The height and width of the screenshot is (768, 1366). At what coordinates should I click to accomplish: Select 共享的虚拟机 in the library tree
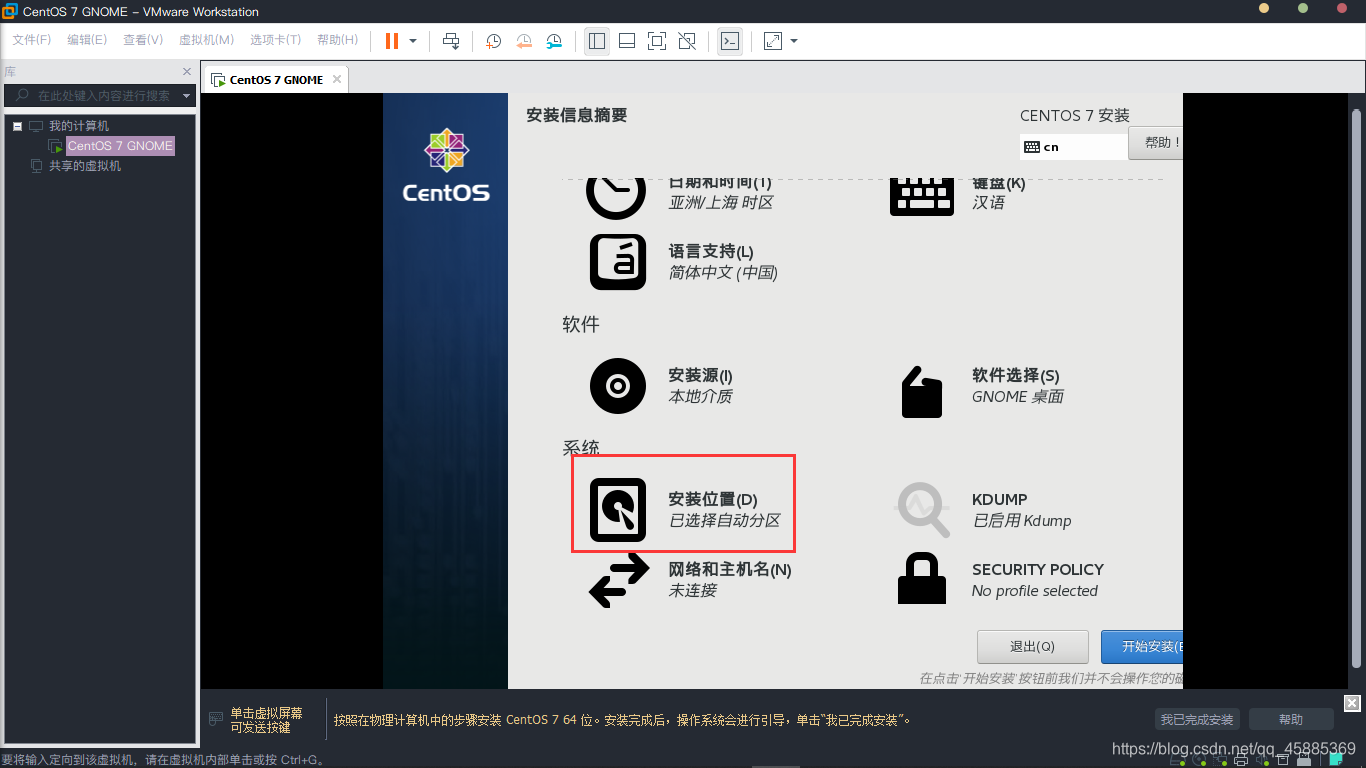85,166
